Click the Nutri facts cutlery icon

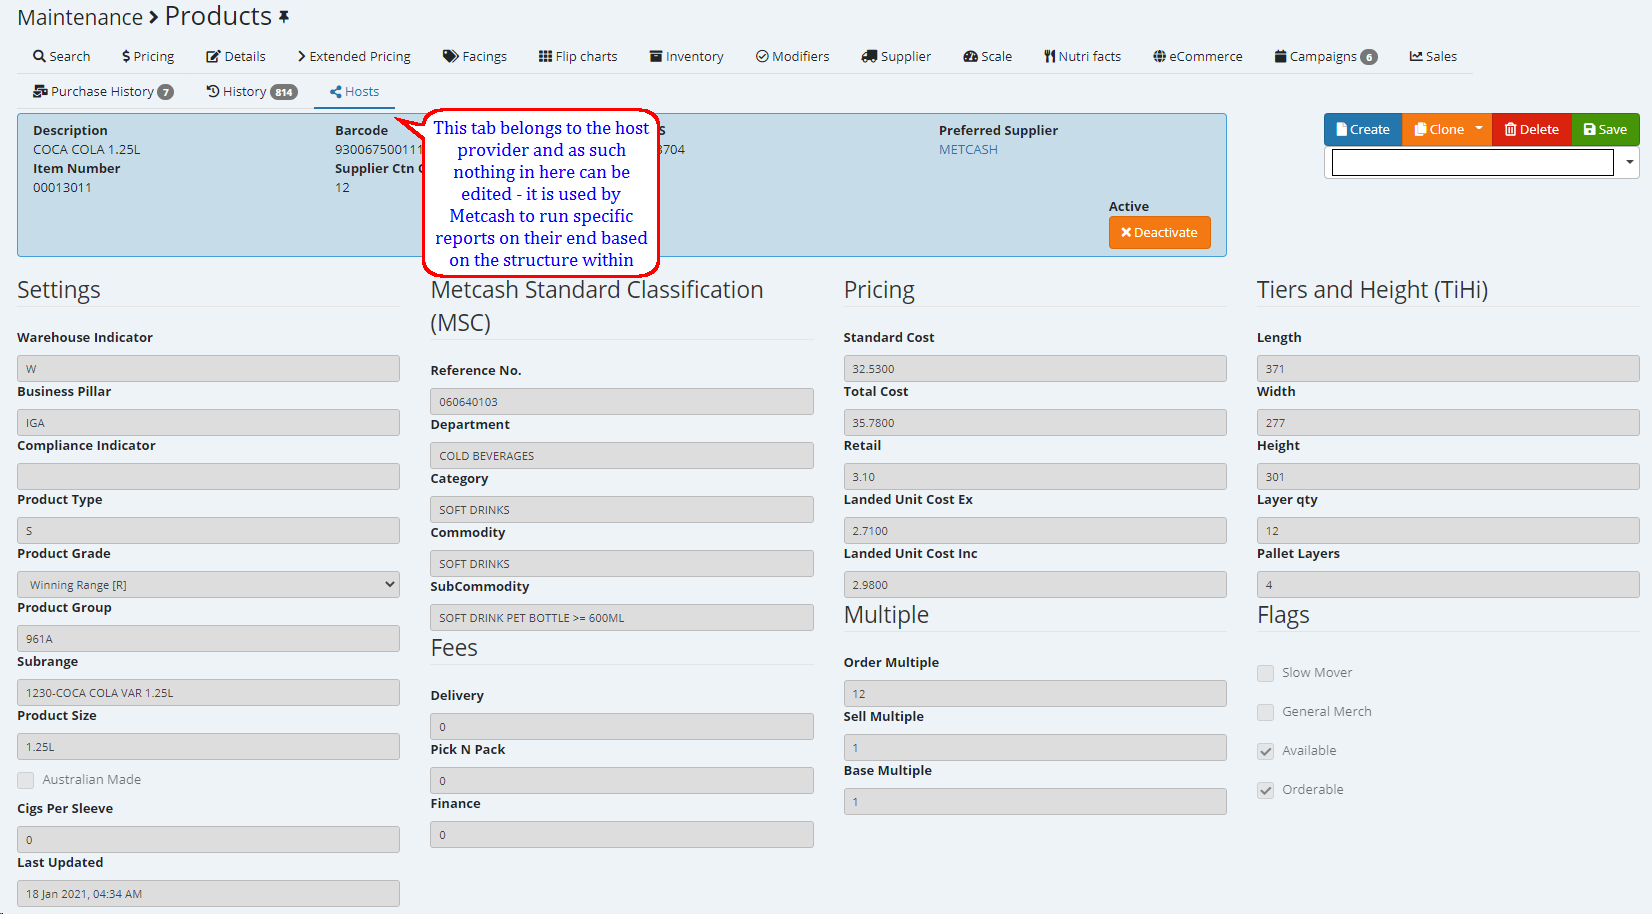pyautogui.click(x=1050, y=57)
